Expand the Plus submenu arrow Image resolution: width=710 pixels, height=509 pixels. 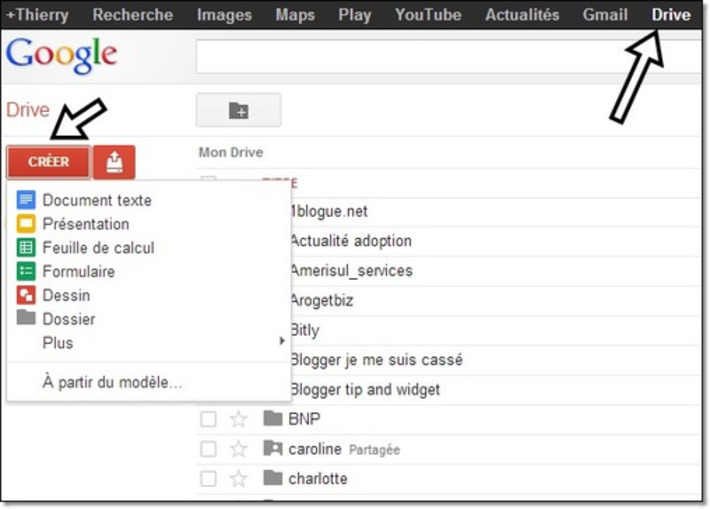[x=282, y=341]
